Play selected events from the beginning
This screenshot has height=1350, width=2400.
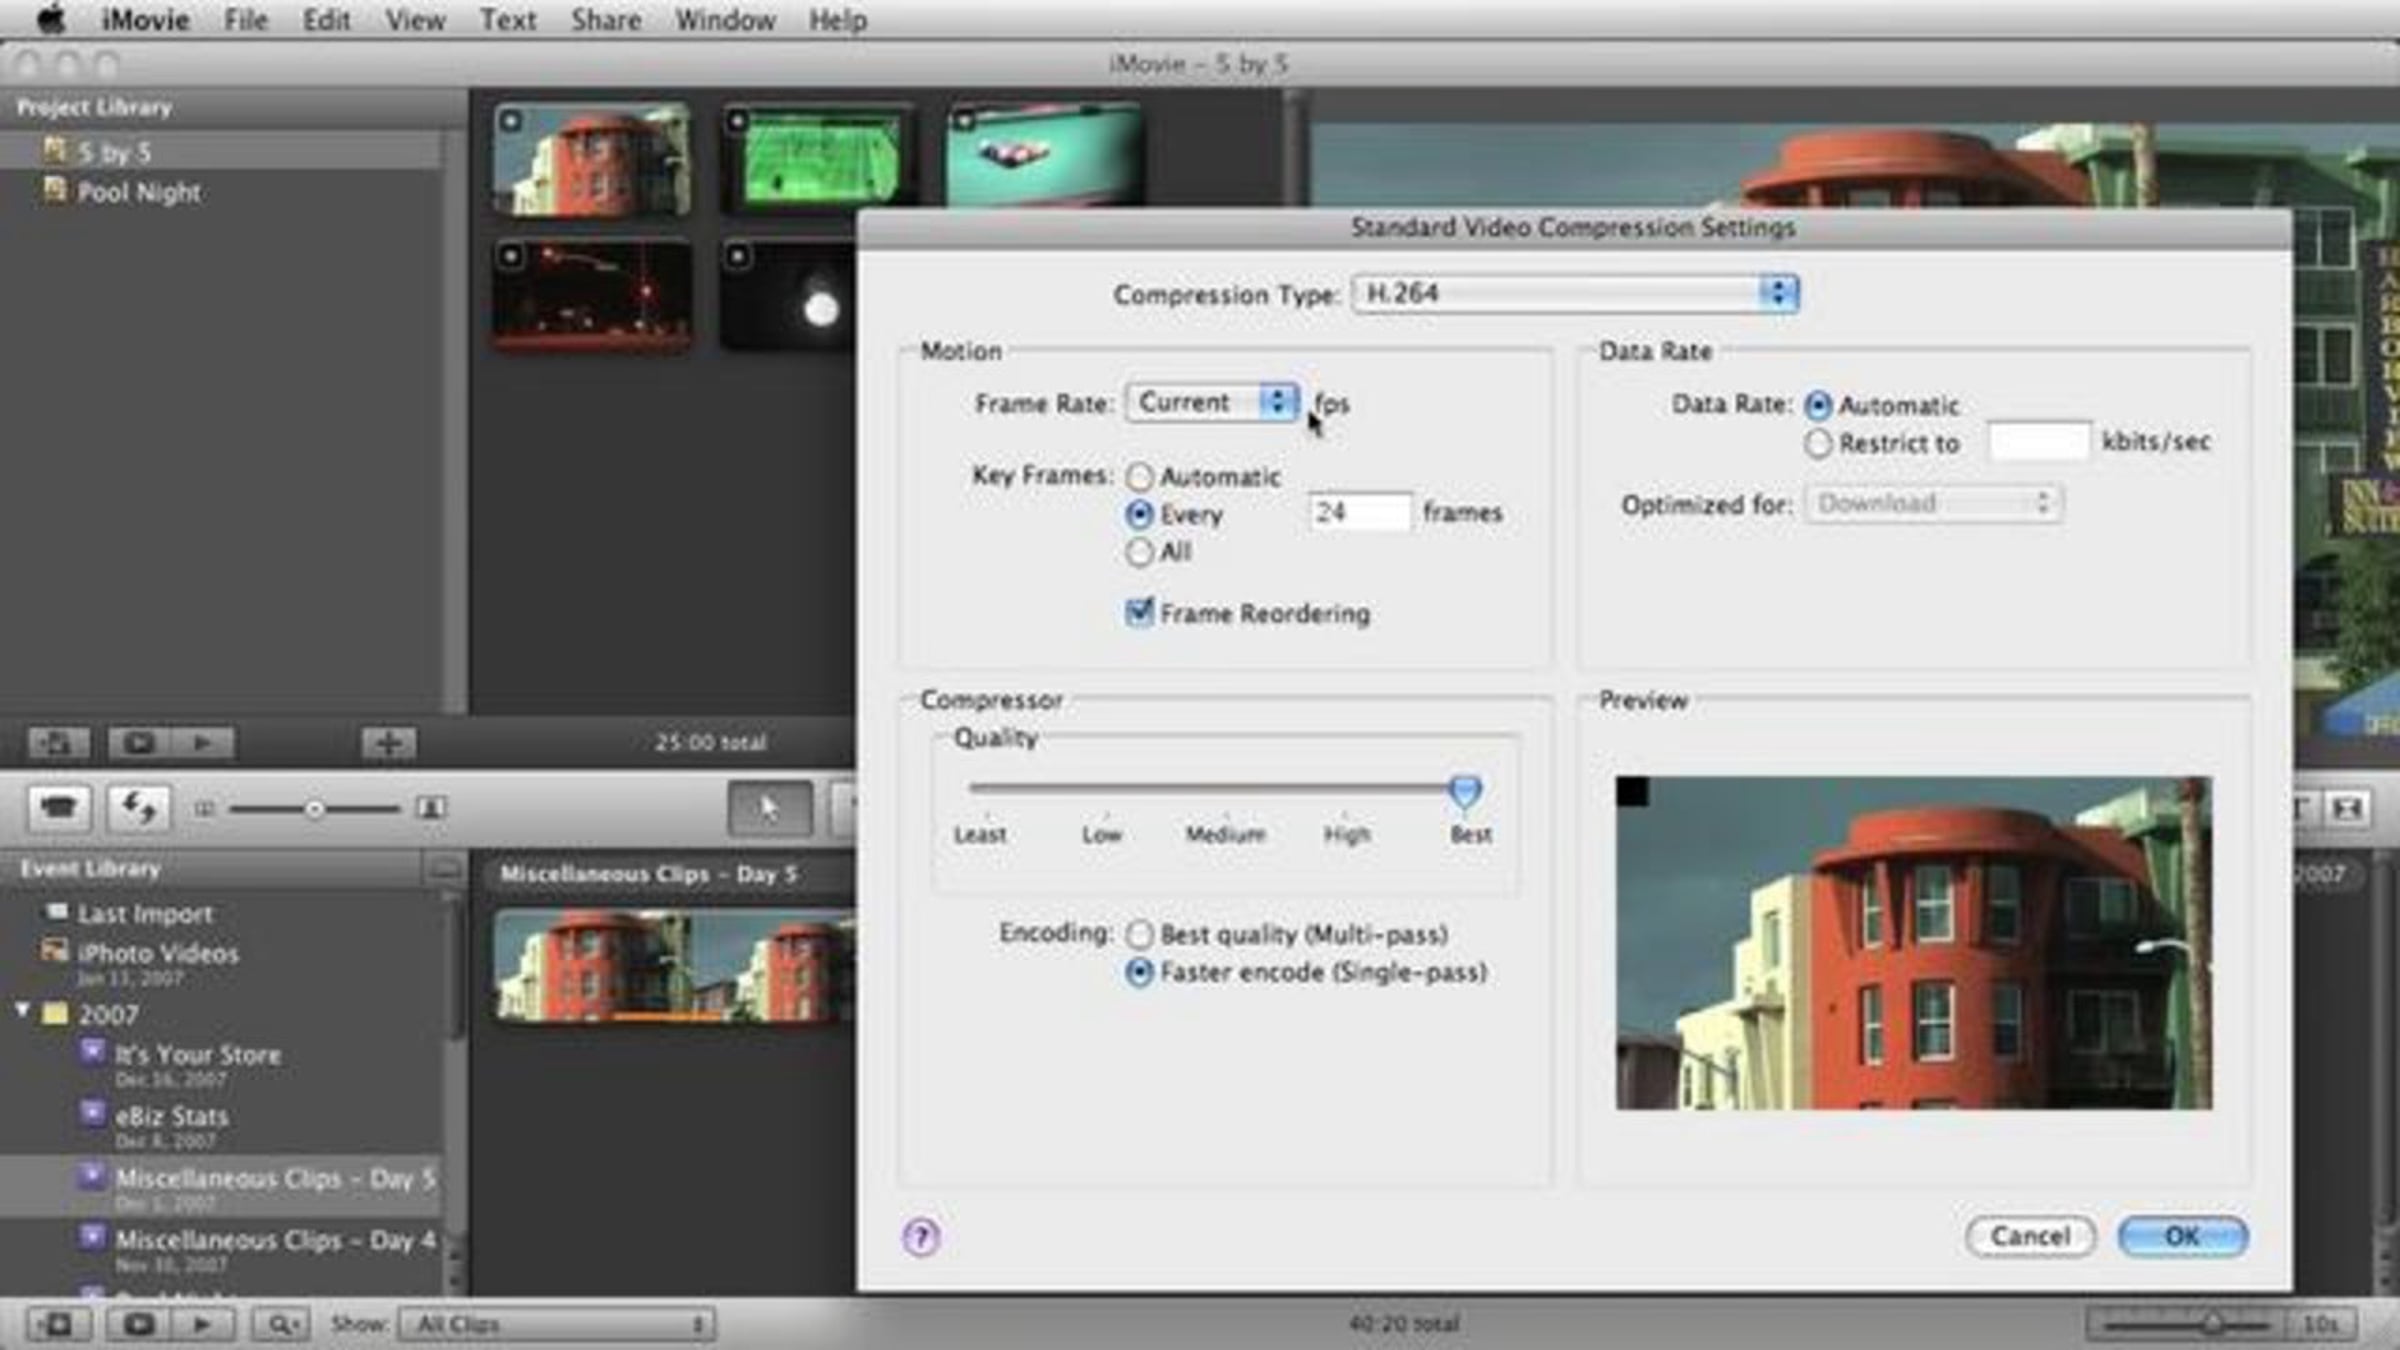pos(201,1324)
